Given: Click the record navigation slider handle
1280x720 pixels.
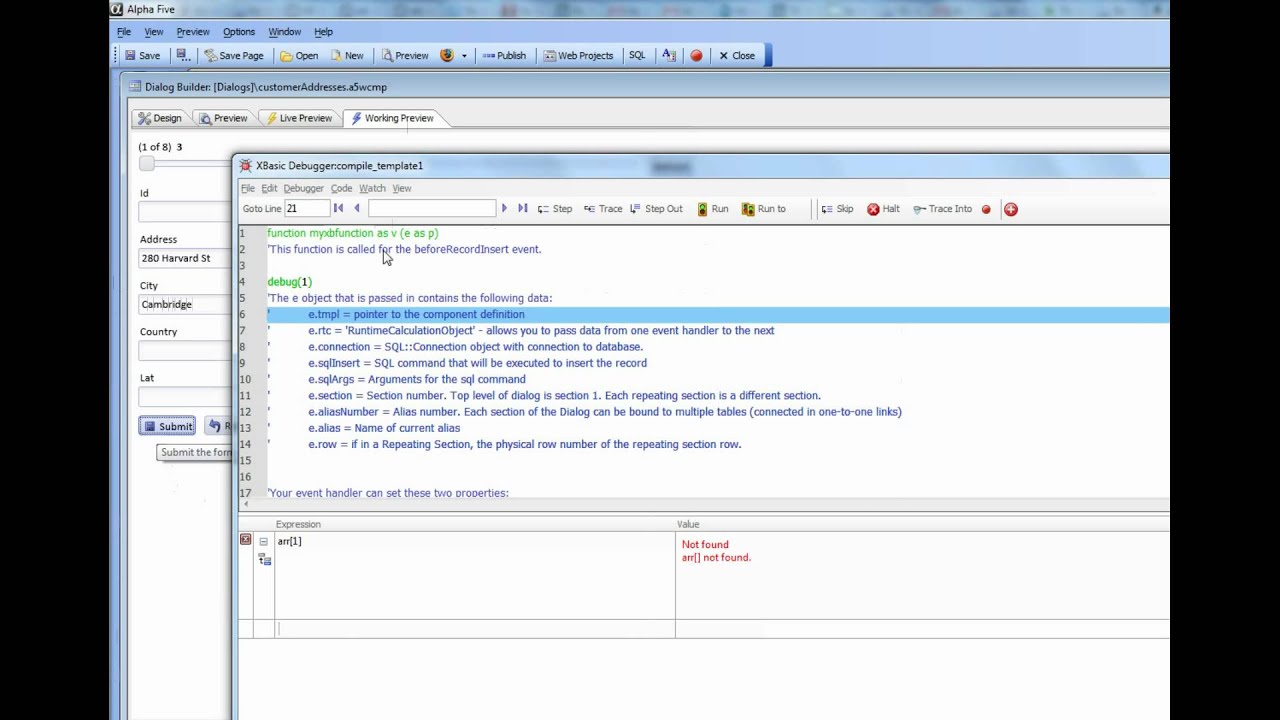Looking at the screenshot, I should [147, 163].
